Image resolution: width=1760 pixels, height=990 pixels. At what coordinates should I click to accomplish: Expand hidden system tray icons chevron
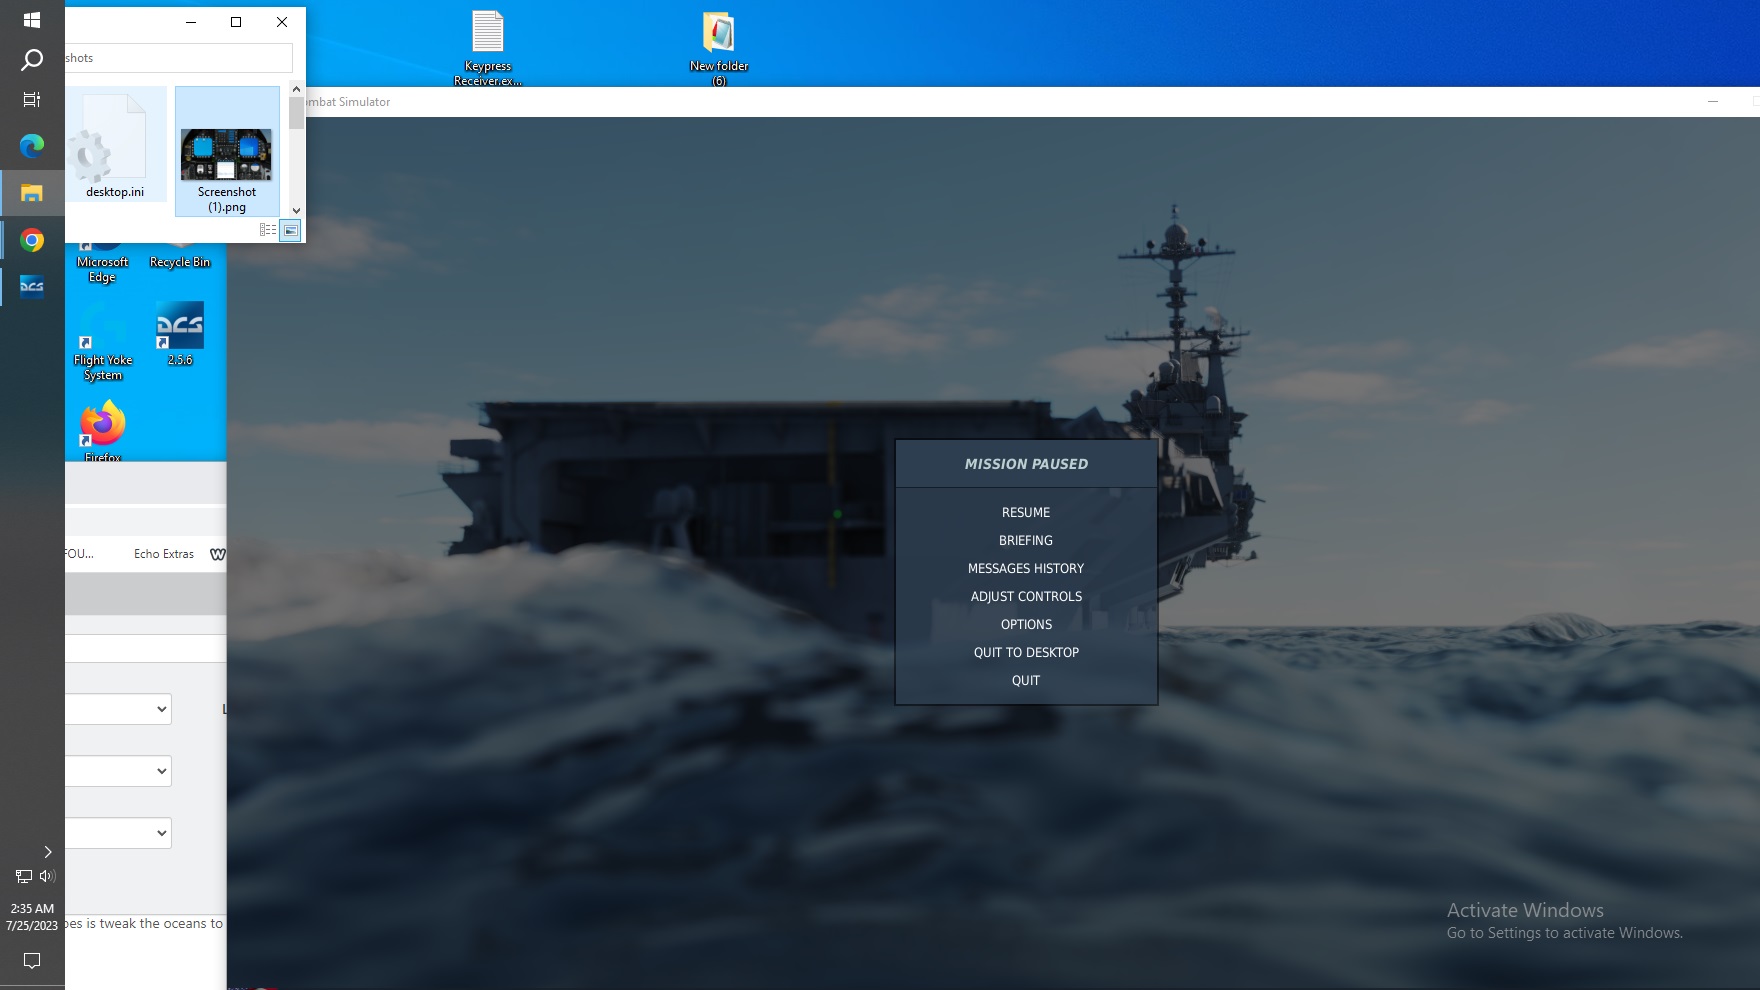(47, 852)
